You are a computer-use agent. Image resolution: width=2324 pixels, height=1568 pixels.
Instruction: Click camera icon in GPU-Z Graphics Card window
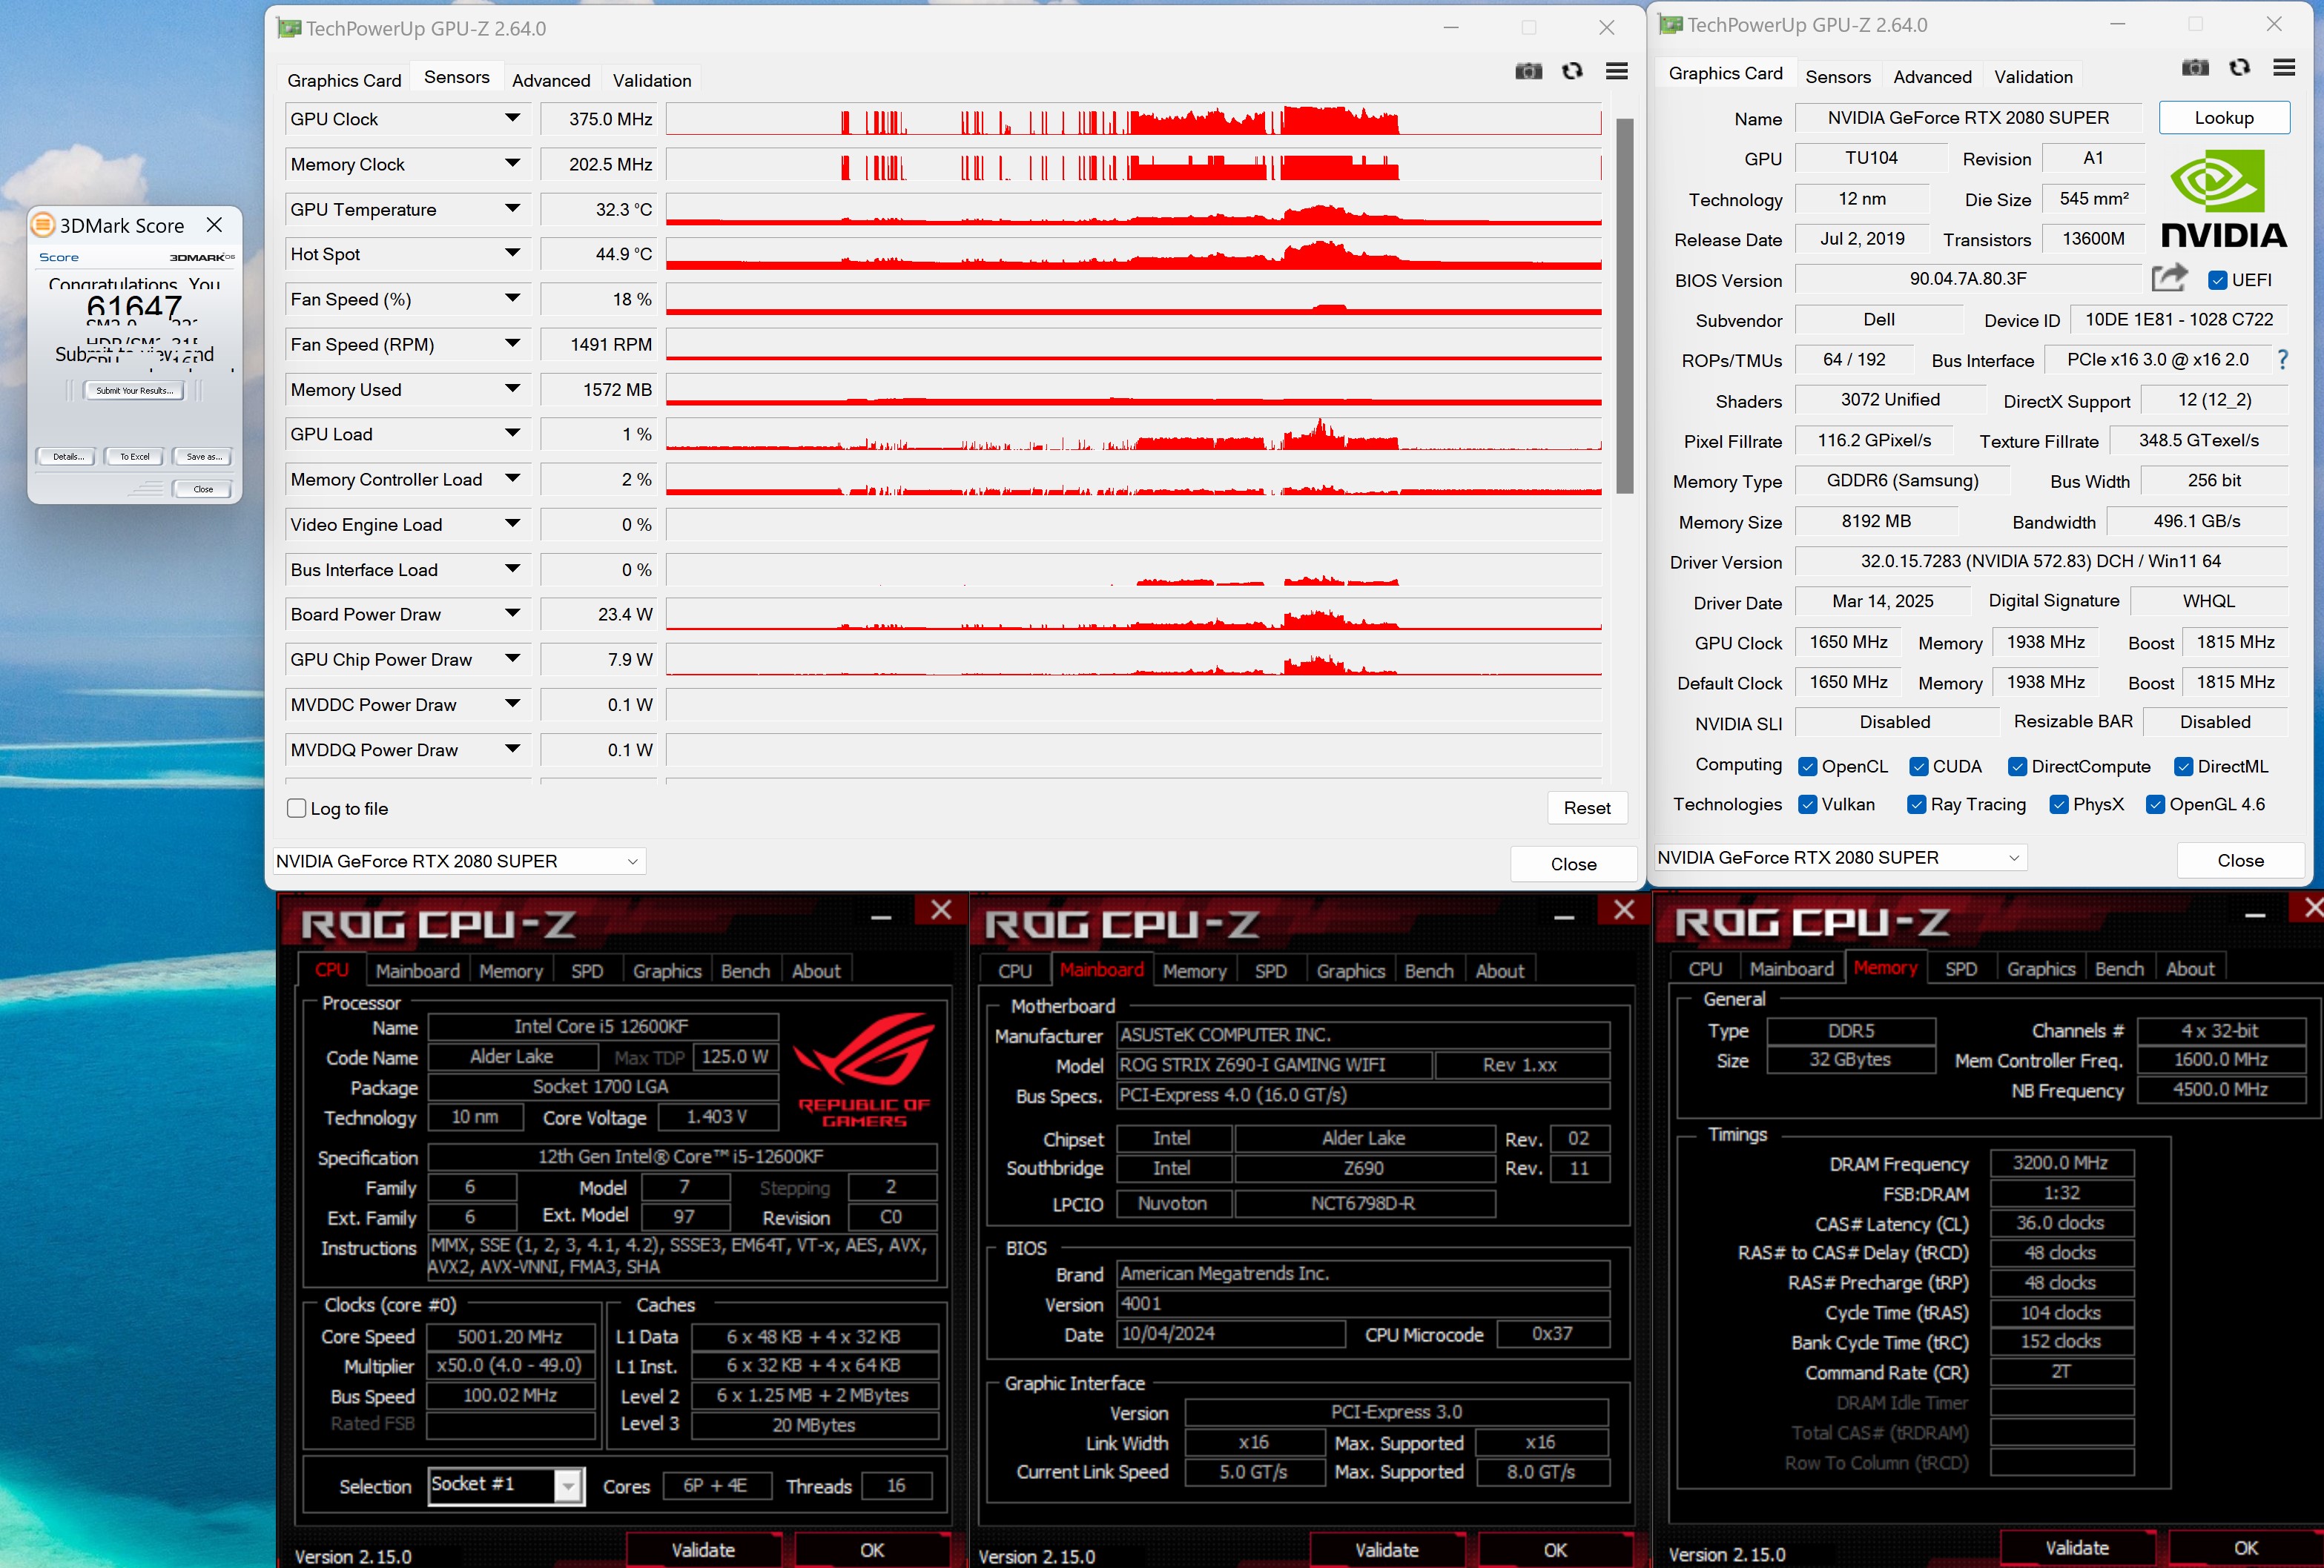[2195, 67]
